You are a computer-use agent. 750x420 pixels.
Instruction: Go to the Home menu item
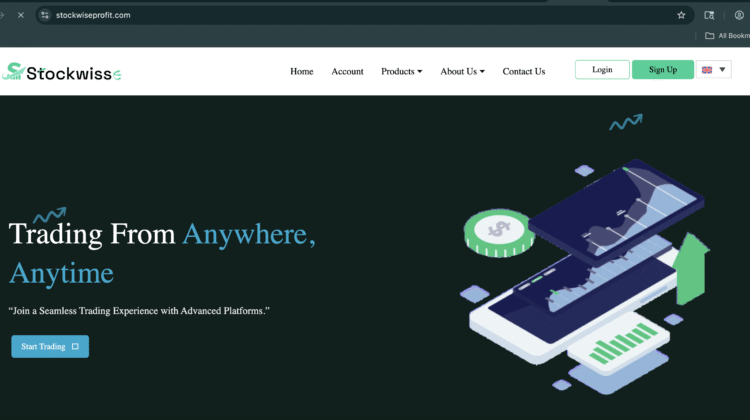tap(301, 71)
